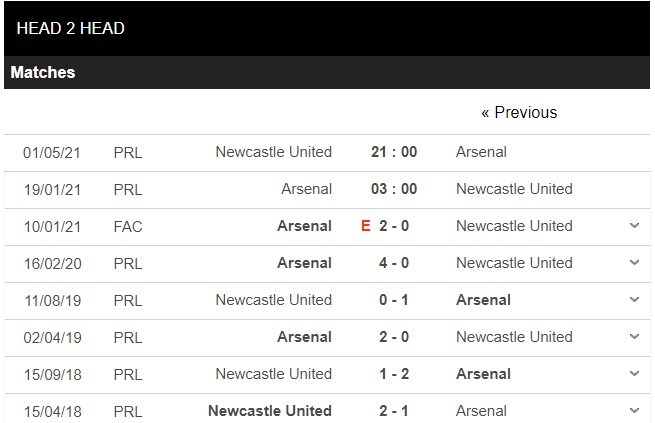This screenshot has width=655, height=423.
Task: Go to Previous matches page
Action: tap(519, 112)
